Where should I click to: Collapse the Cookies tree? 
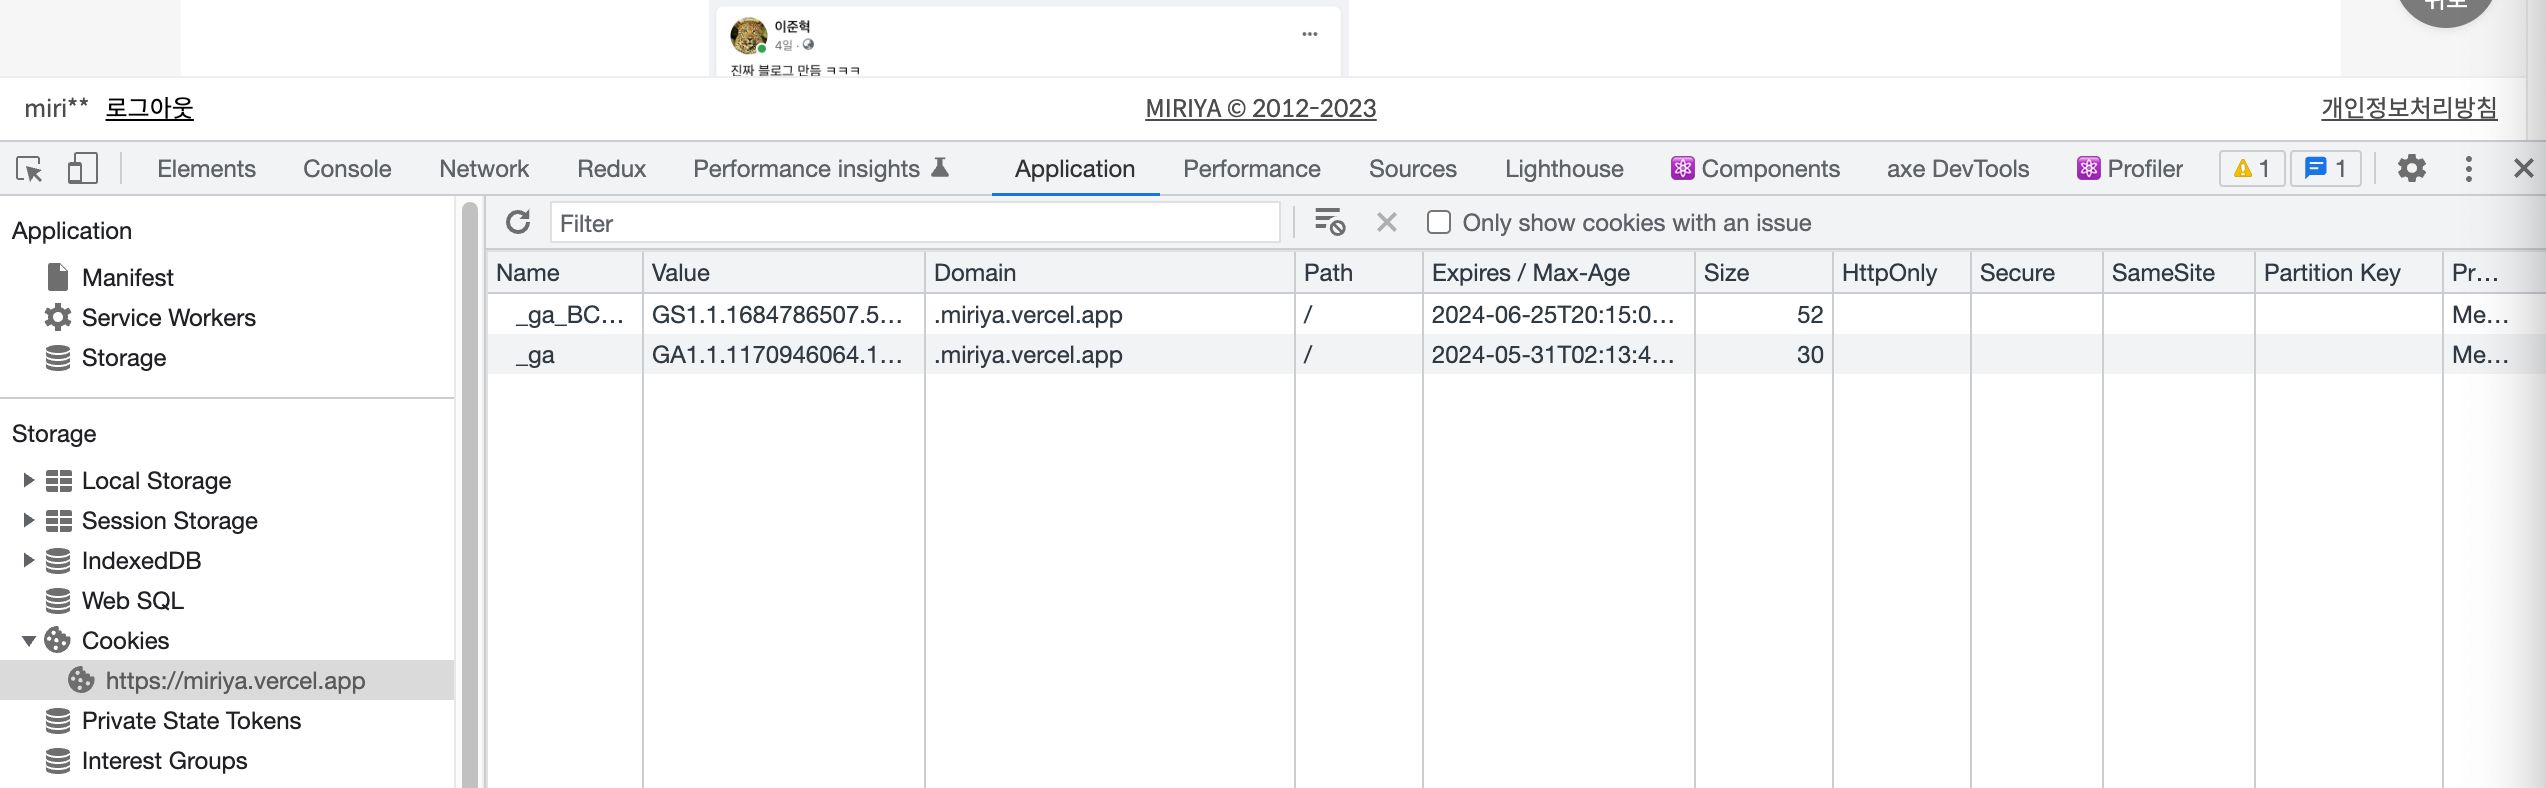tap(28, 640)
